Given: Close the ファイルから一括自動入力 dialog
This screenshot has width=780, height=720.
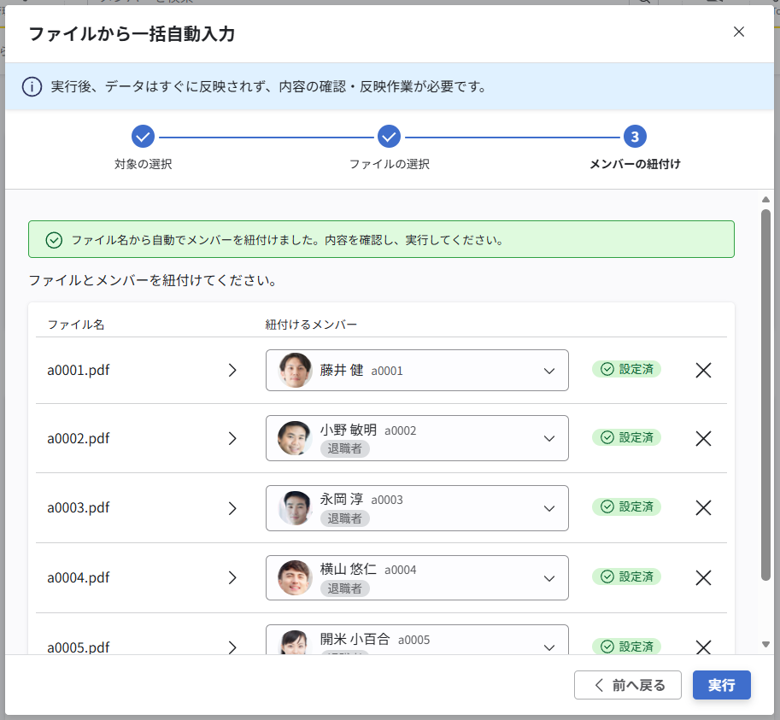Looking at the screenshot, I should 739,32.
